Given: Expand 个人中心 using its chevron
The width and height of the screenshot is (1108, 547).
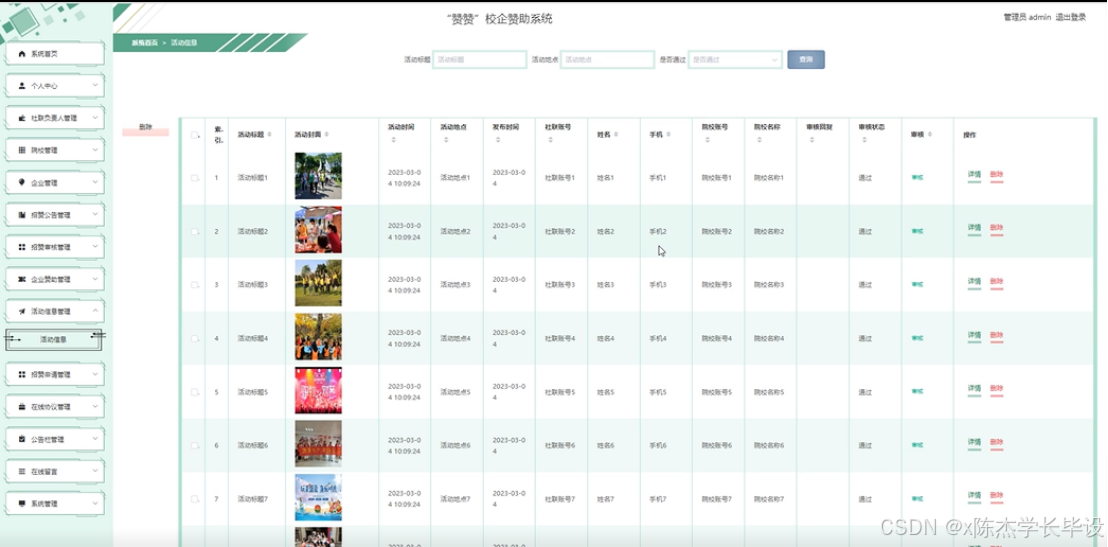Looking at the screenshot, I should click(x=95, y=86).
